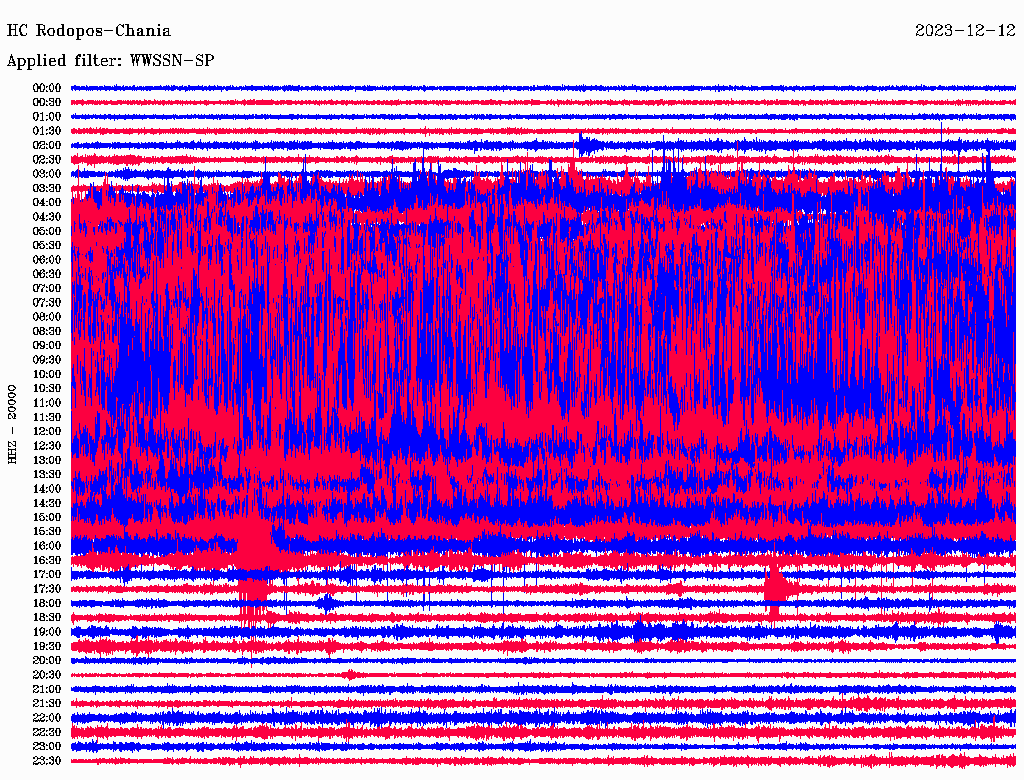Select the 20:30 time label
This screenshot has height=780, width=1024.
(x=47, y=675)
